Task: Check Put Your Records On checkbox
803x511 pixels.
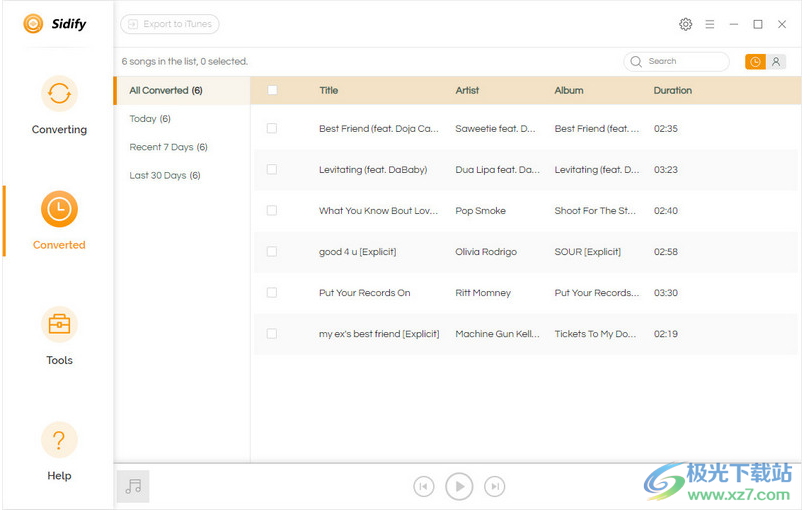Action: click(x=272, y=292)
